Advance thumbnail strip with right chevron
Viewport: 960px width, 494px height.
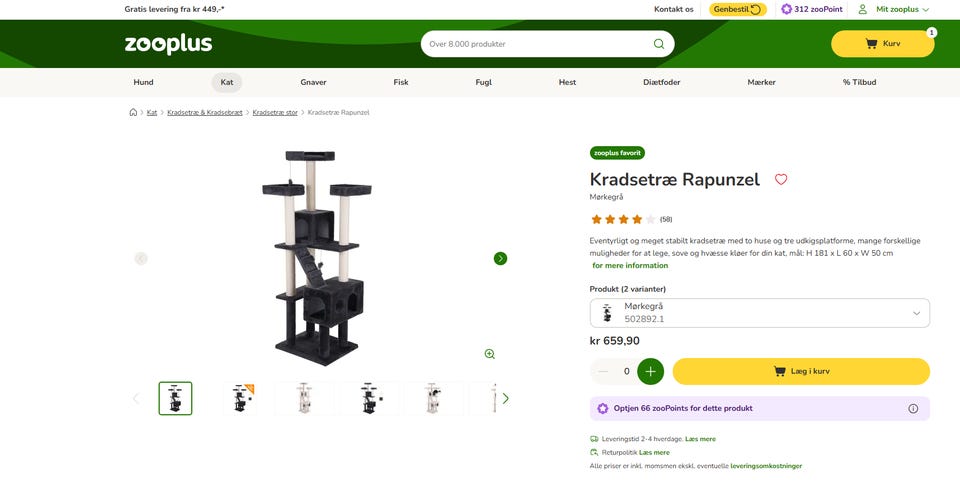505,399
